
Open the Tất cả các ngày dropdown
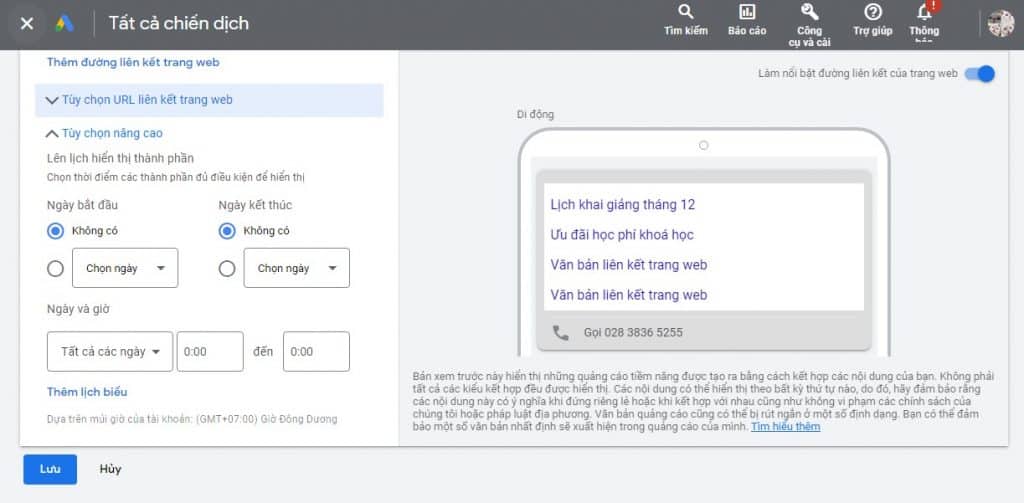(x=110, y=351)
